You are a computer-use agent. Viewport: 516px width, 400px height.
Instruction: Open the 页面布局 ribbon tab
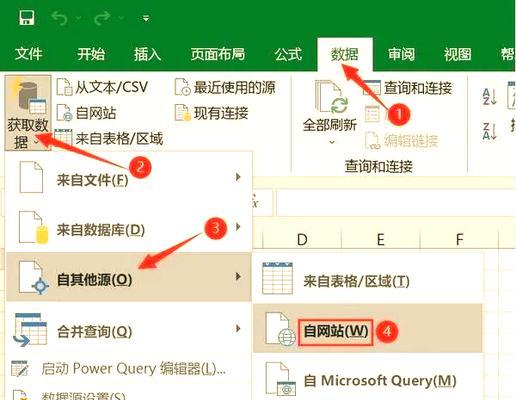pyautogui.click(x=218, y=54)
